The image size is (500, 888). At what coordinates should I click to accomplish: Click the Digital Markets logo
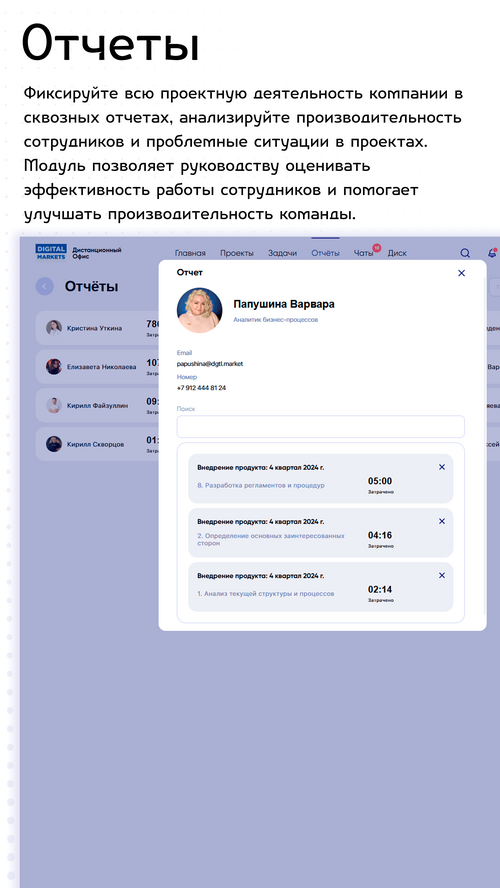pyautogui.click(x=51, y=253)
